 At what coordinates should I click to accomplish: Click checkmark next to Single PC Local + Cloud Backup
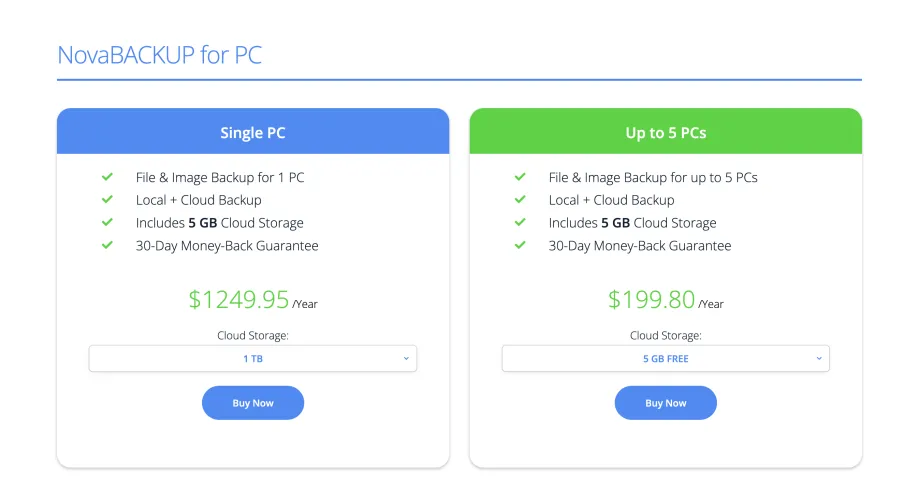(x=107, y=200)
